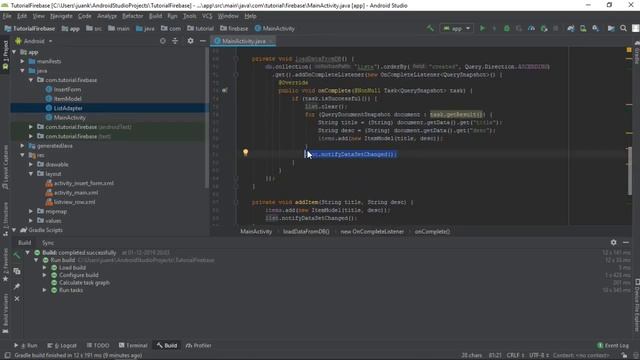Collapse the layout folder
Screen dimensions: 640x360
coord(31,174)
